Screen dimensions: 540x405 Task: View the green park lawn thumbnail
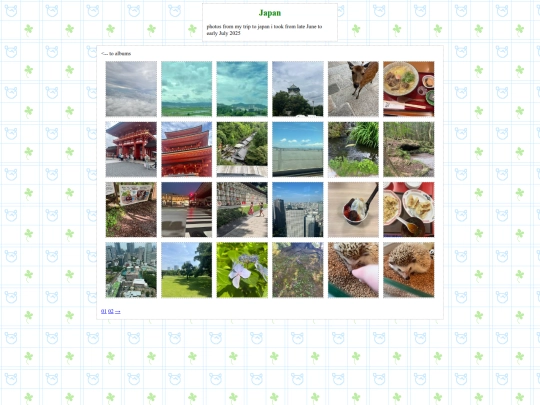tap(187, 270)
